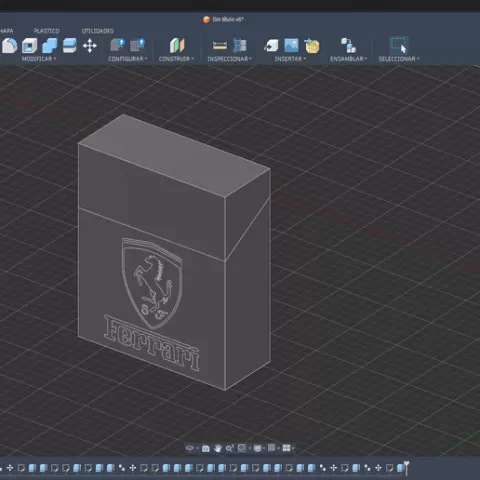Screen dimensions: 480x480
Task: Click the Measure ruler icon
Action: pyautogui.click(x=220, y=46)
